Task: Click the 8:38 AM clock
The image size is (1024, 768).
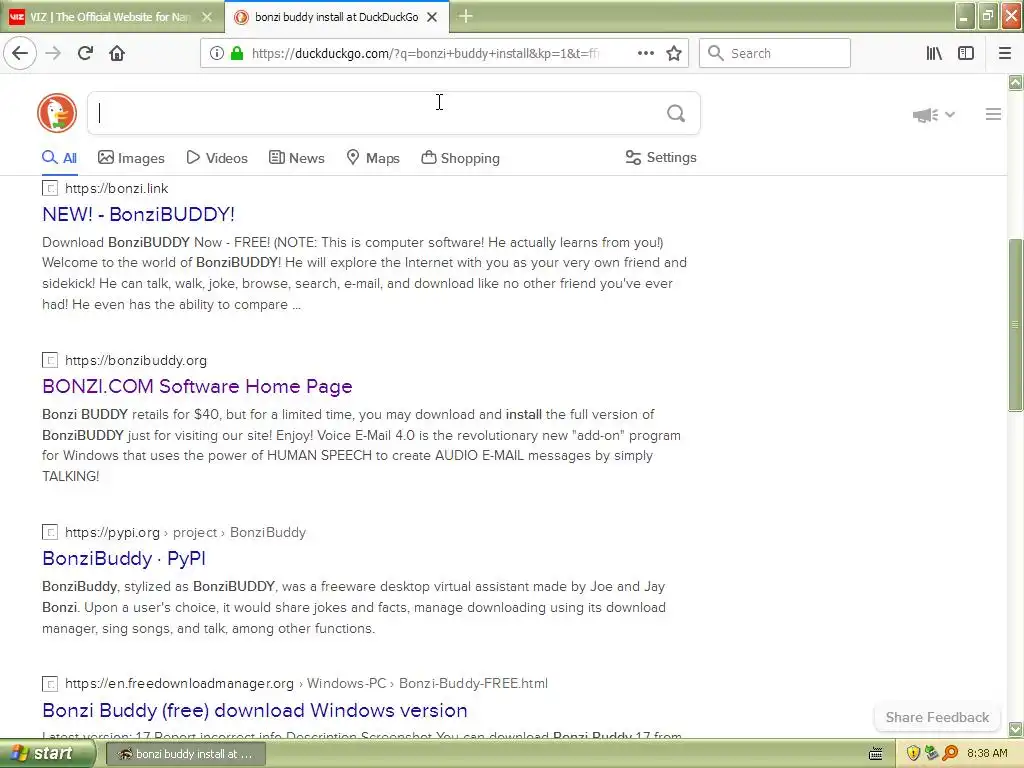Action: point(987,754)
